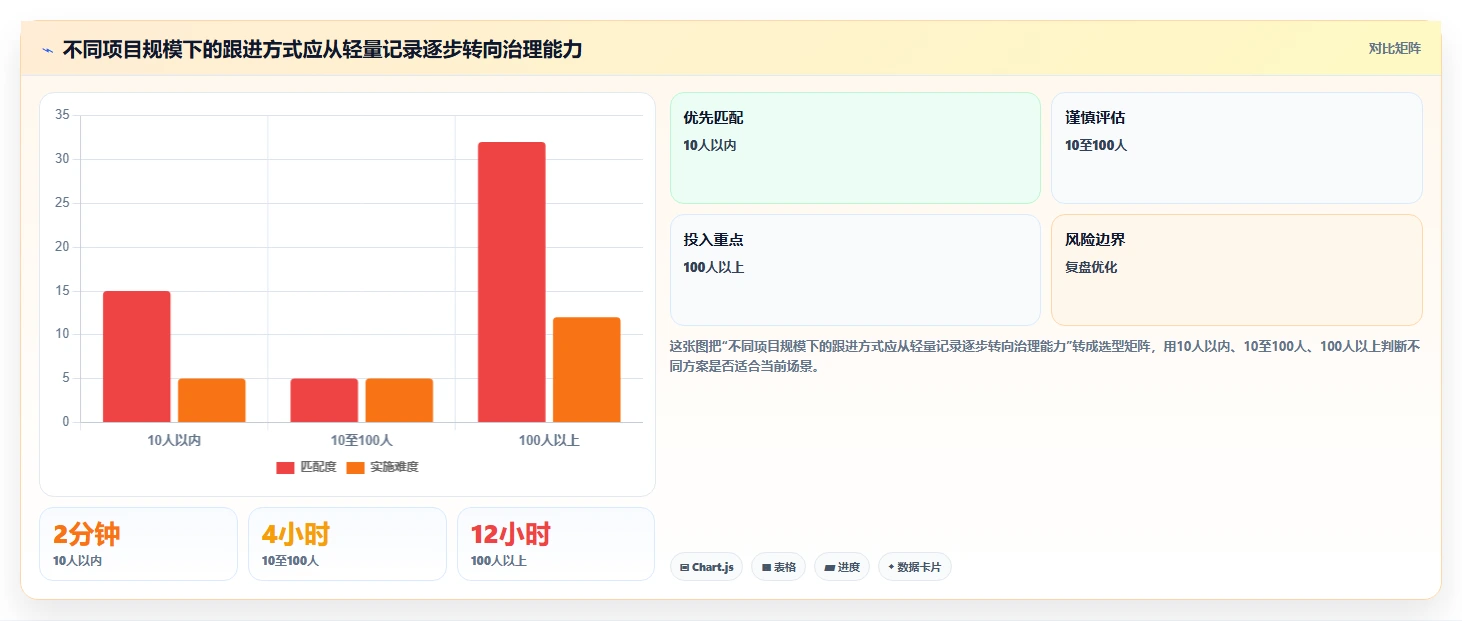
Task: Click the lightning icon beside the title
Action: [x=48, y=50]
